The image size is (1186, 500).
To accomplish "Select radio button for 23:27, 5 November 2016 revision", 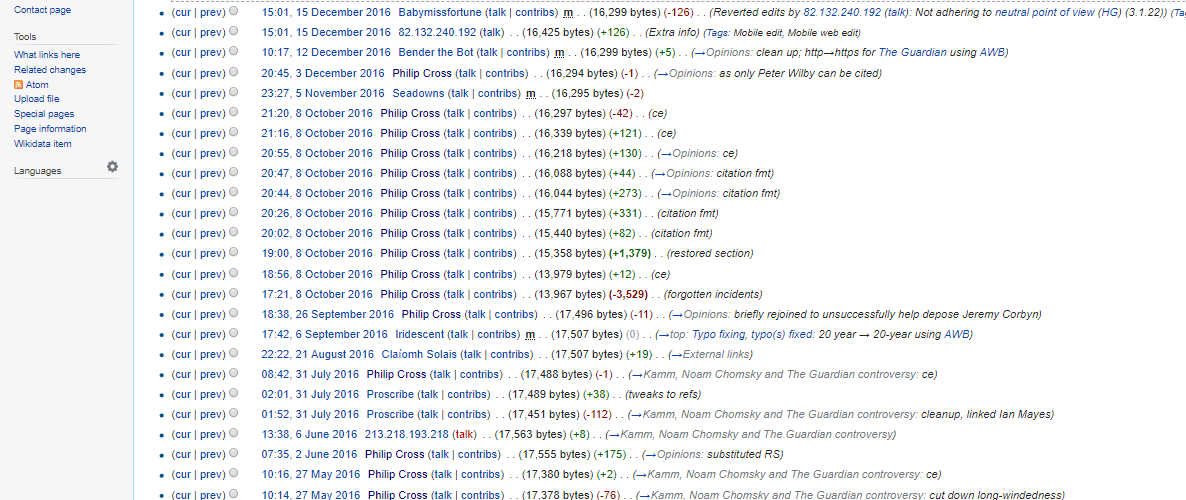I will click(233, 93).
